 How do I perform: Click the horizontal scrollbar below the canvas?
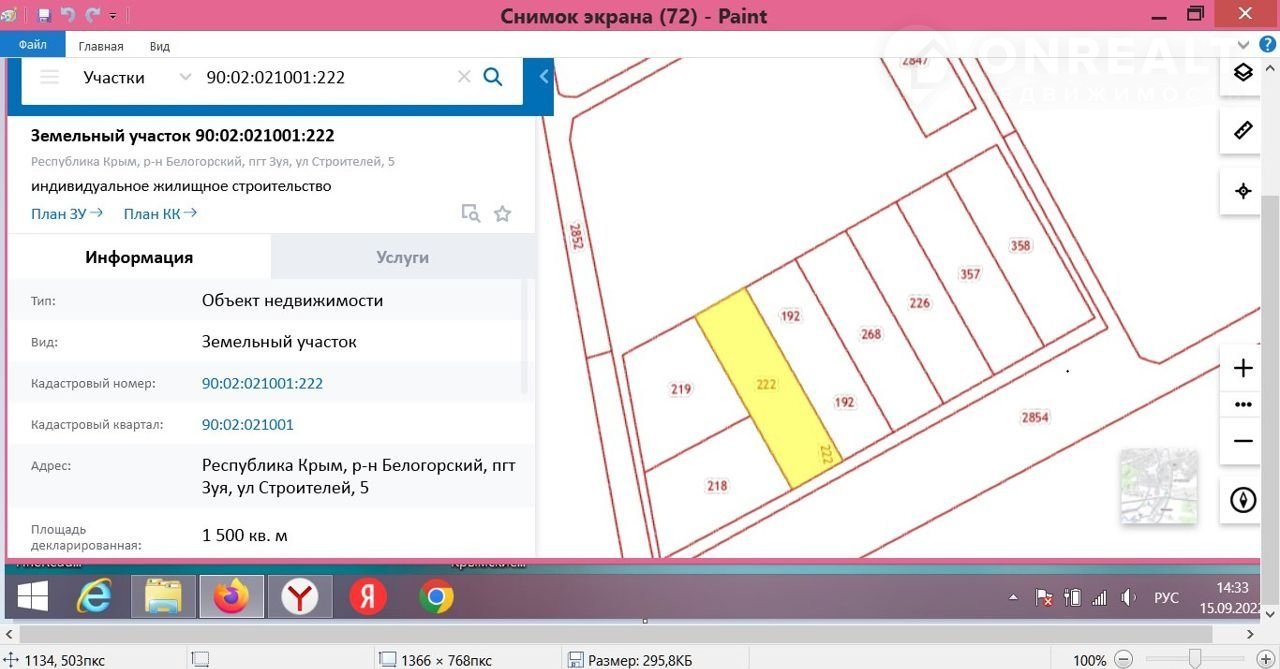[640, 634]
